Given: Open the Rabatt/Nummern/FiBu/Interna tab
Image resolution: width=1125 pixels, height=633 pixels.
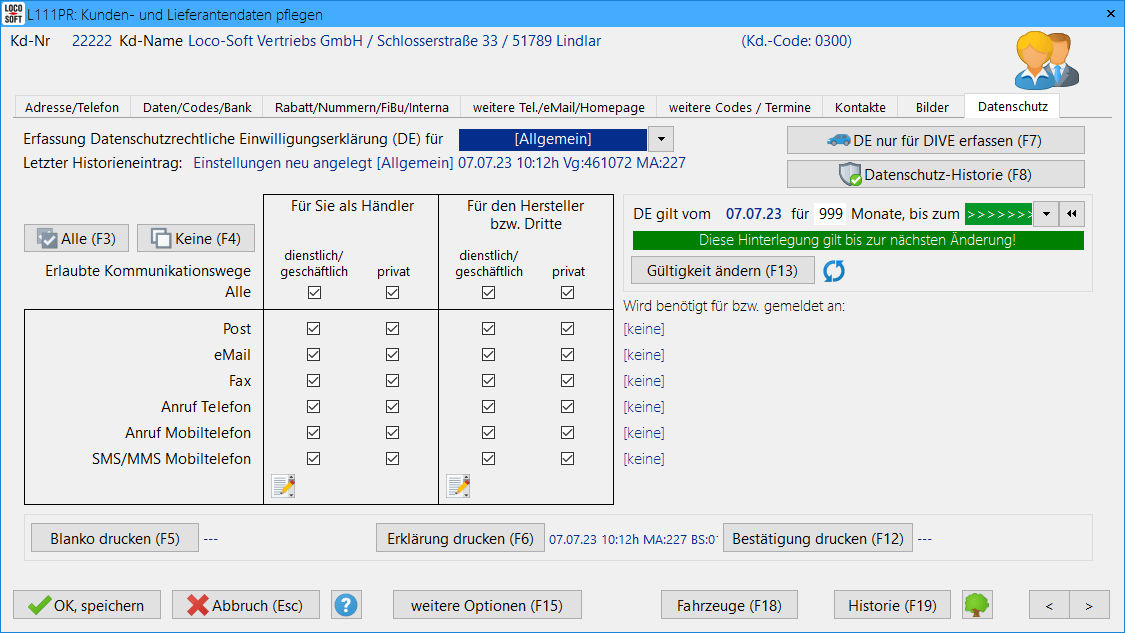Looking at the screenshot, I should [362, 107].
